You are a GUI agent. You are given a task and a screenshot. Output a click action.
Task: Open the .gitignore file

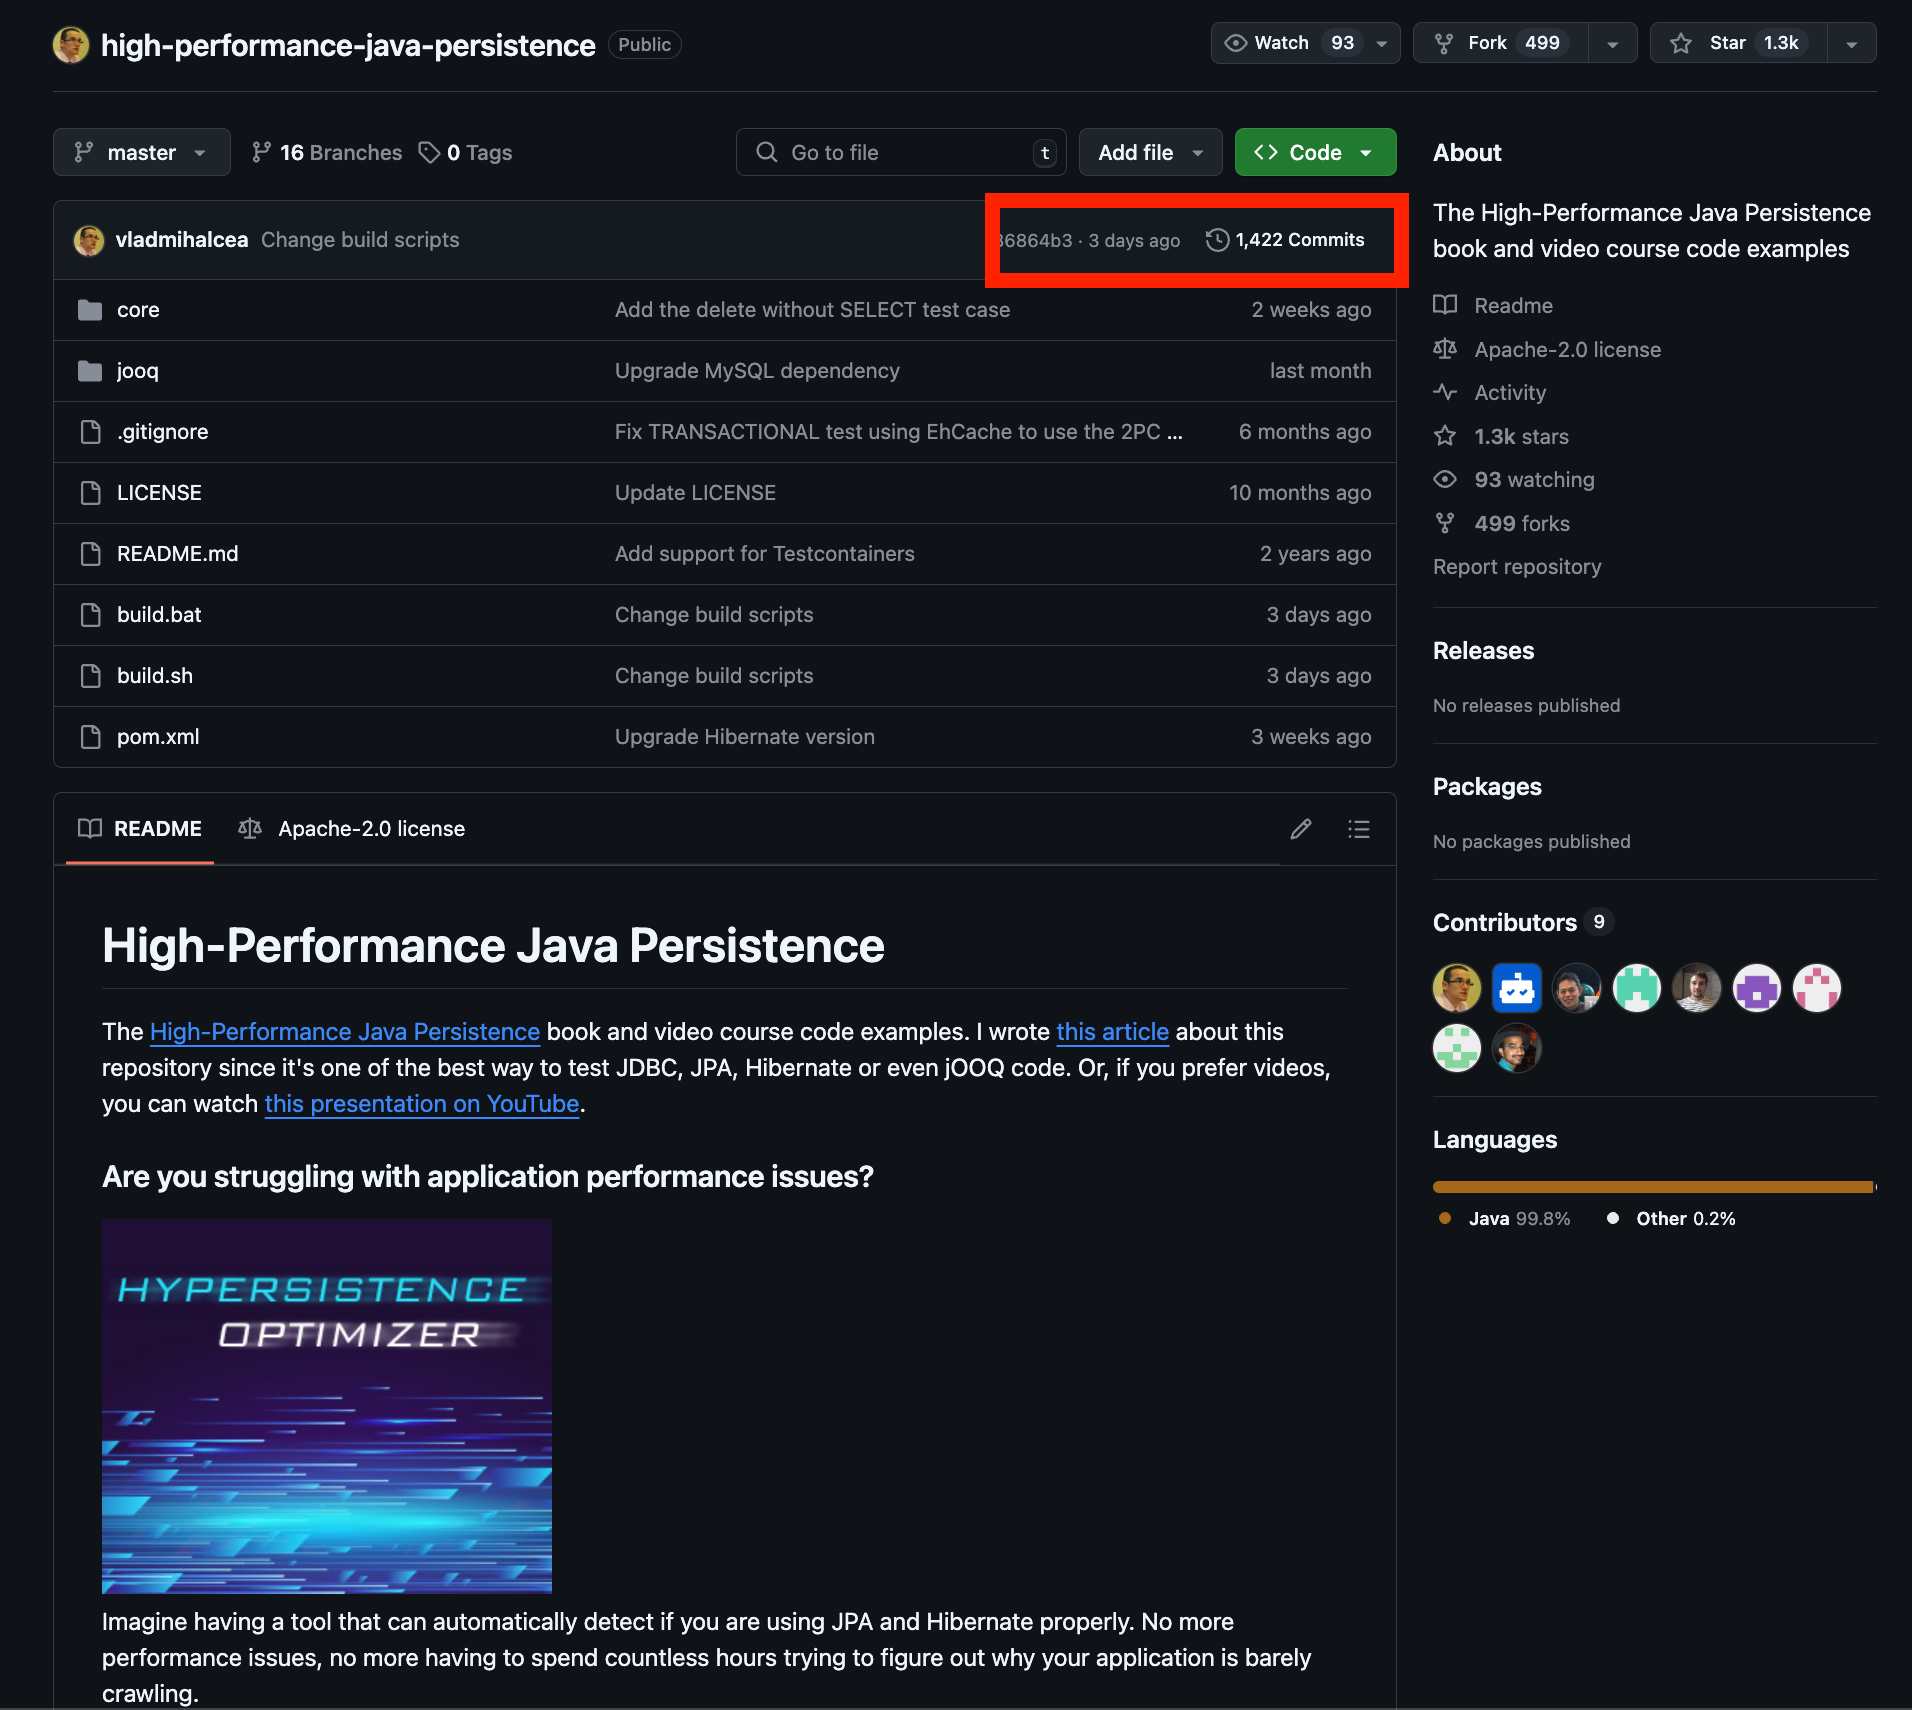tap(163, 432)
